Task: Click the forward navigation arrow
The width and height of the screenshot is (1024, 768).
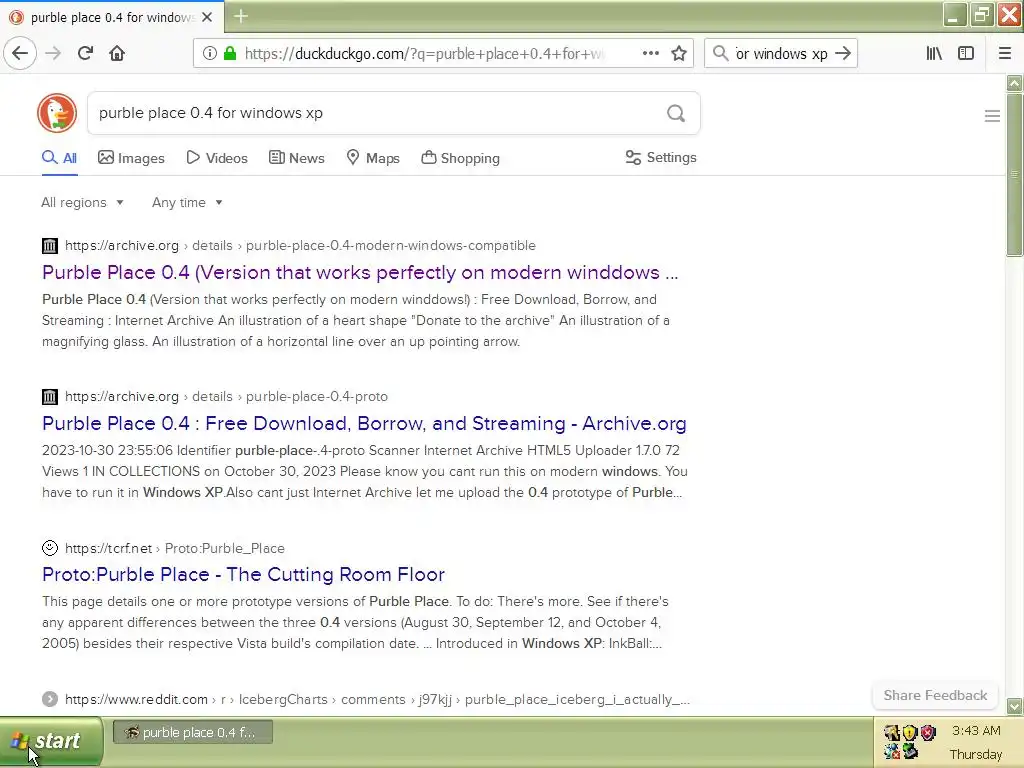Action: click(54, 53)
